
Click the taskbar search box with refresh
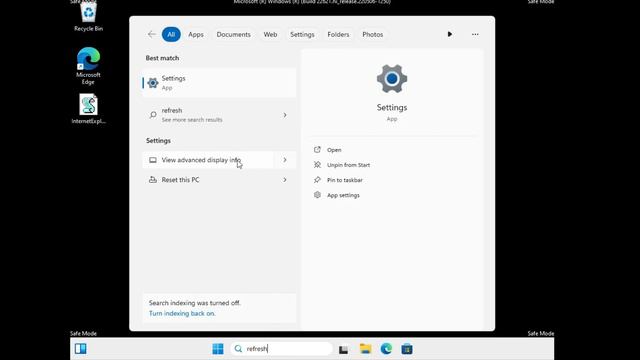(282, 349)
